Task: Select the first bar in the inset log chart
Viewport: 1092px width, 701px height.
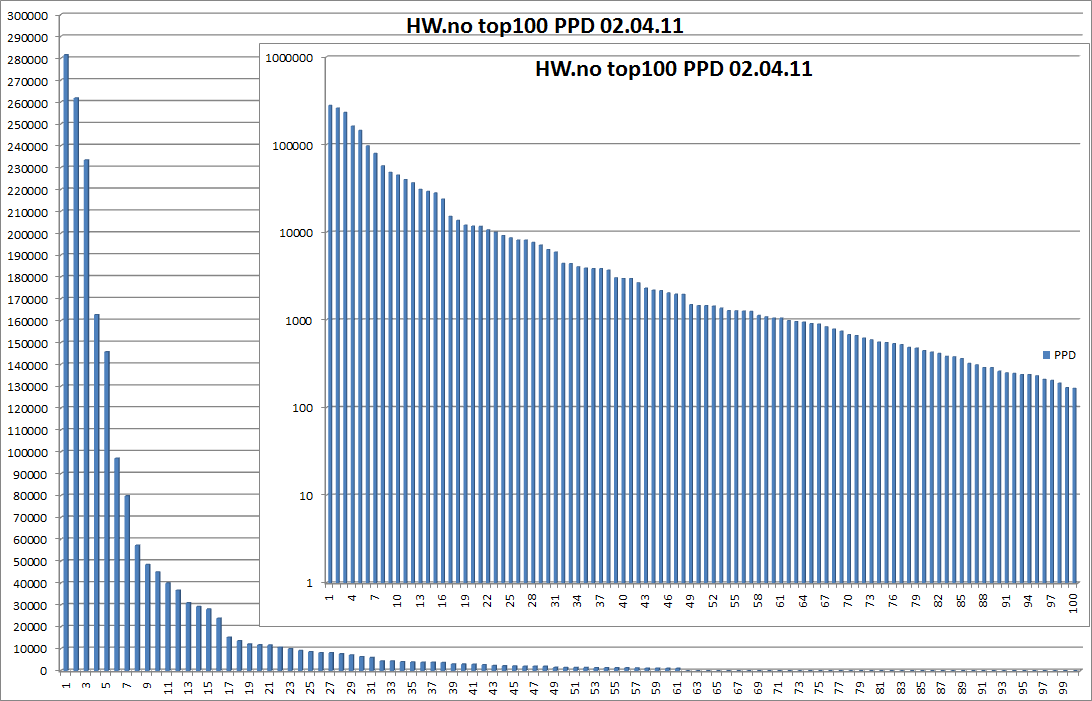Action: click(330, 344)
